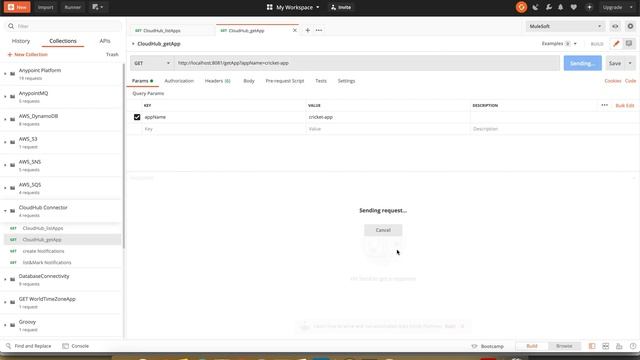Click the orange sync status icon

521,7
